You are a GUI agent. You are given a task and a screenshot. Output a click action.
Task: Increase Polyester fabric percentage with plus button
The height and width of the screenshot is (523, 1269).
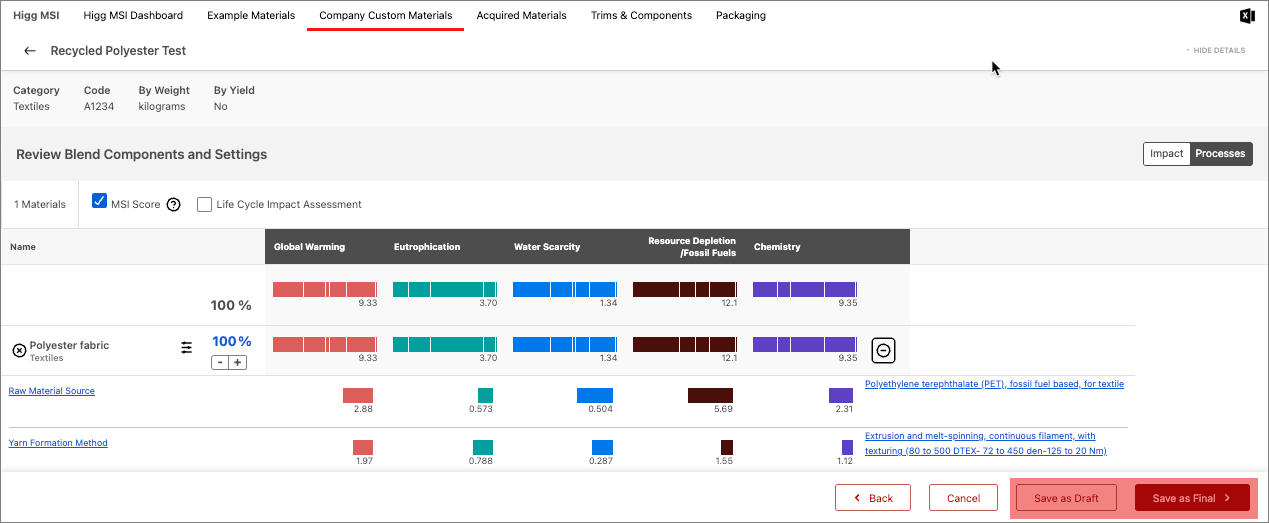click(x=238, y=362)
